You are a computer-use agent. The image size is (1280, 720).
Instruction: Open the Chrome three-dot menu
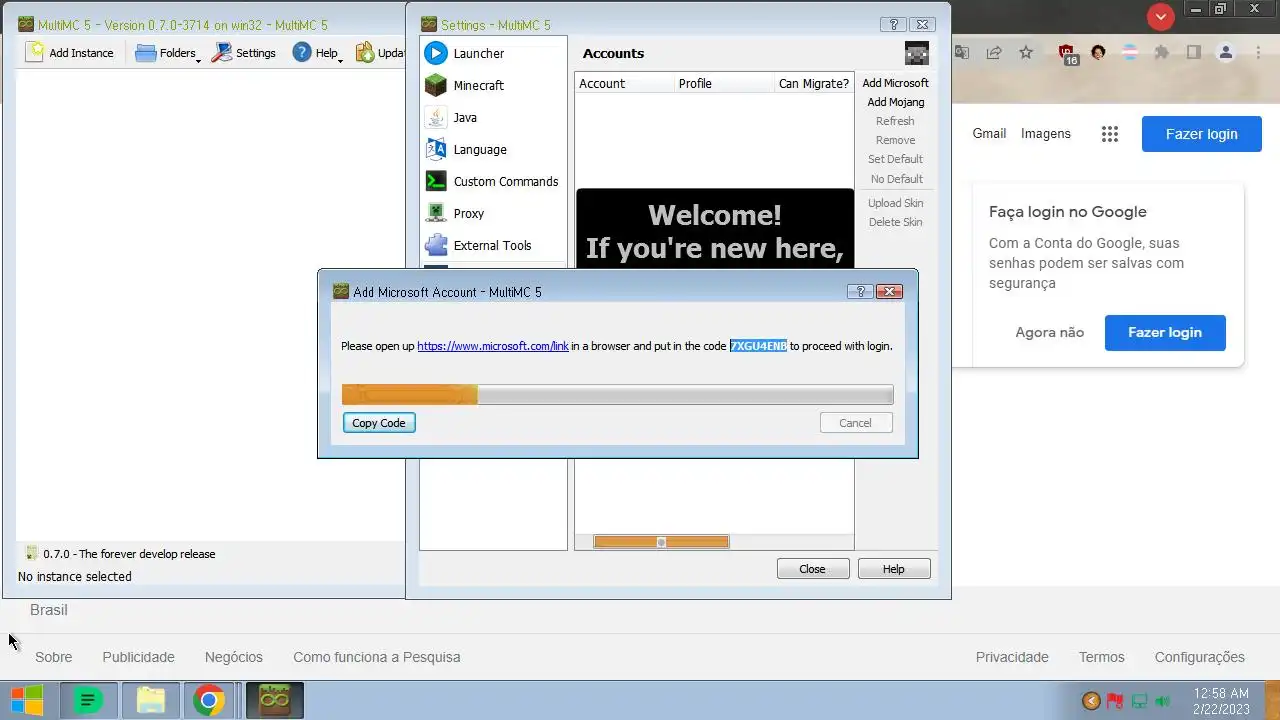click(x=1258, y=53)
